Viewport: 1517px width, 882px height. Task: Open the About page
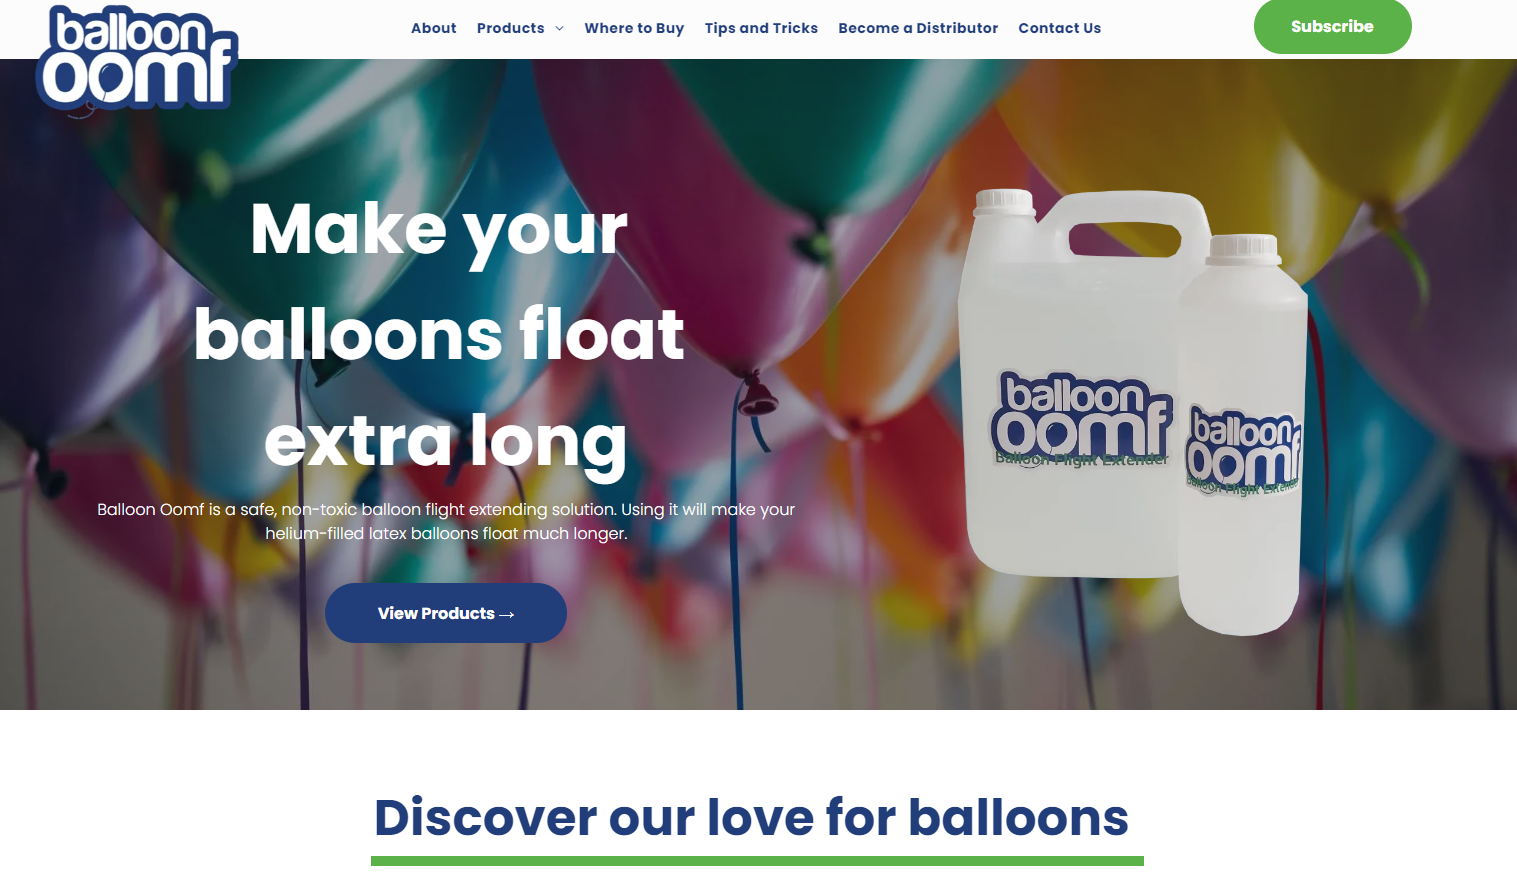[x=433, y=28]
